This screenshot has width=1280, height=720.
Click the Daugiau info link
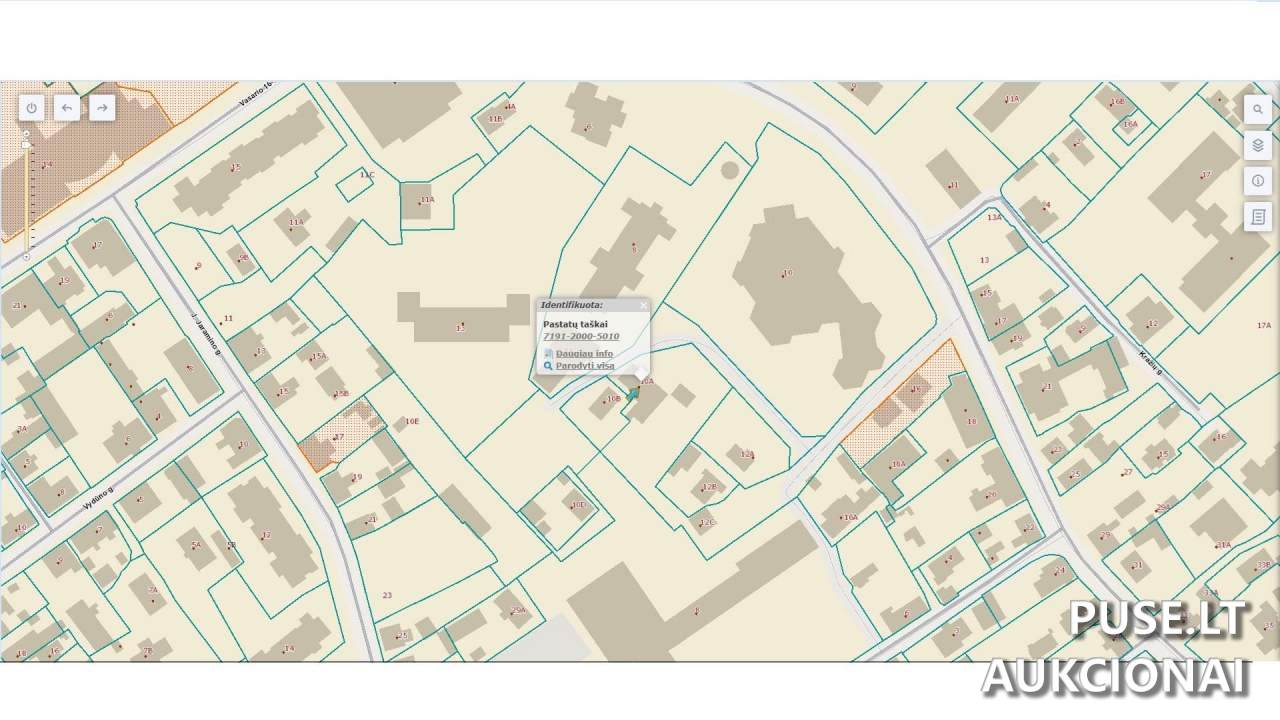click(584, 354)
